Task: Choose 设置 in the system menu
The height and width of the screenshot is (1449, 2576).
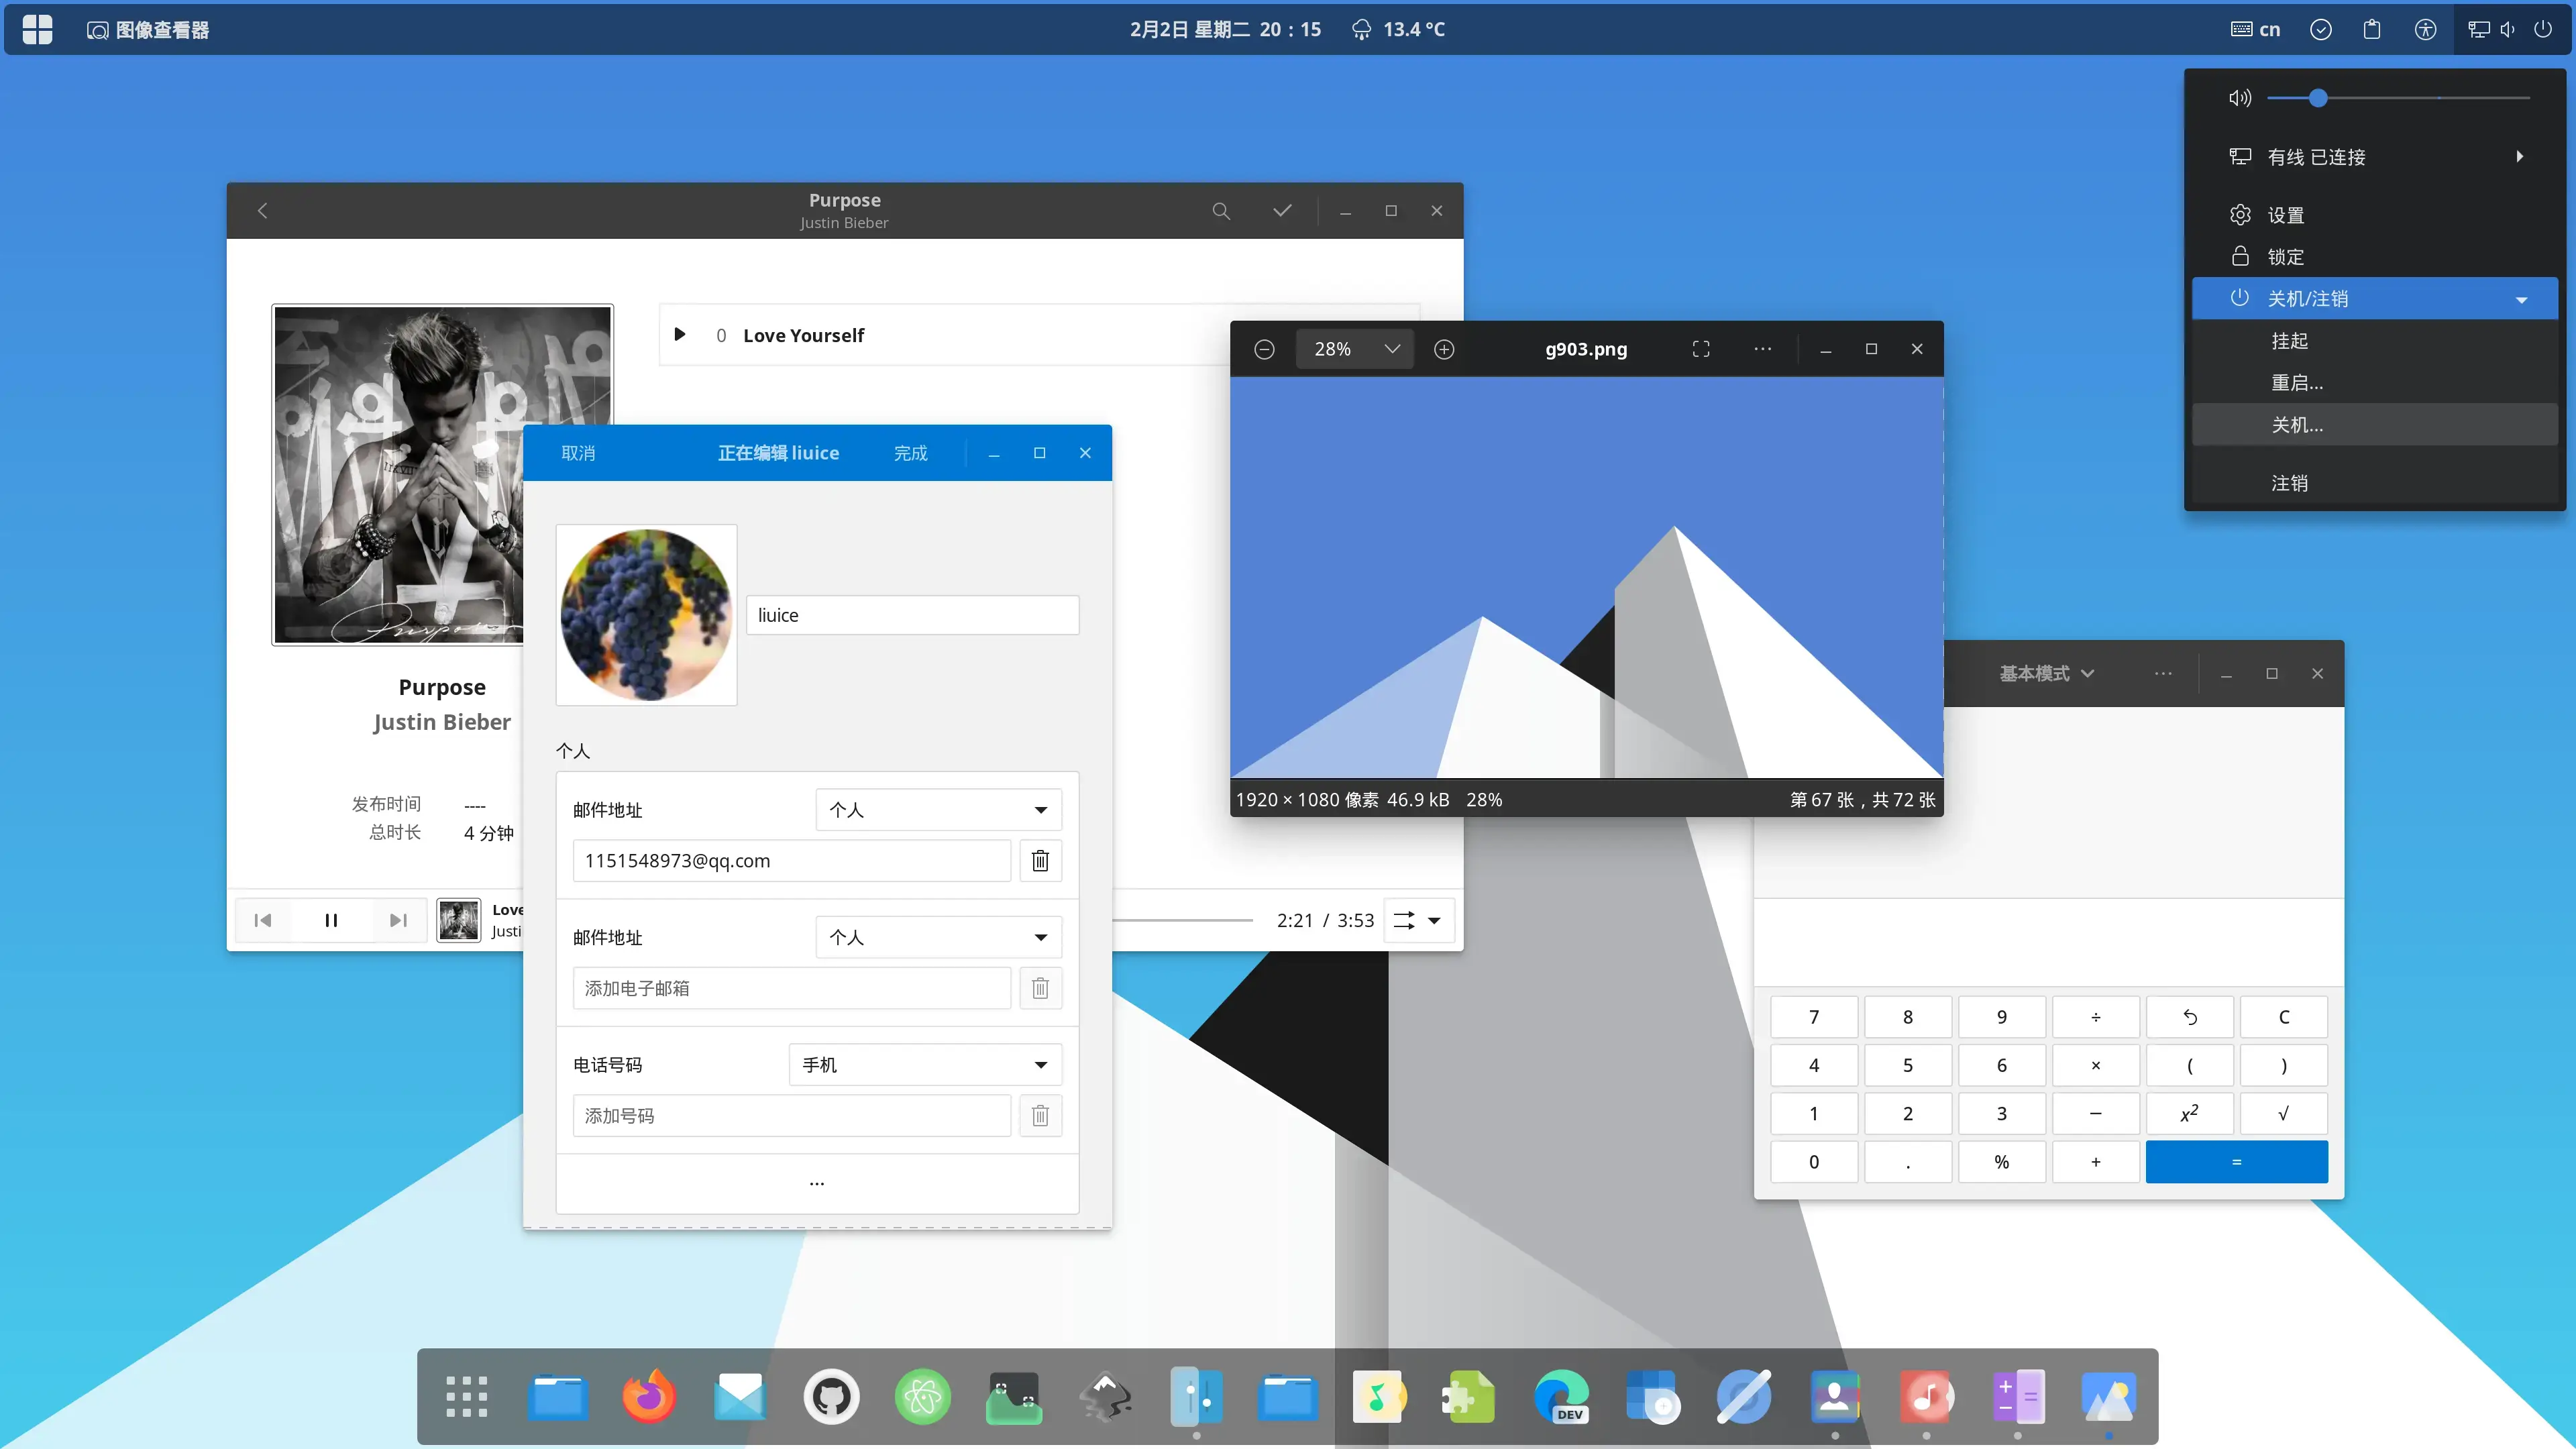Action: [2286, 215]
